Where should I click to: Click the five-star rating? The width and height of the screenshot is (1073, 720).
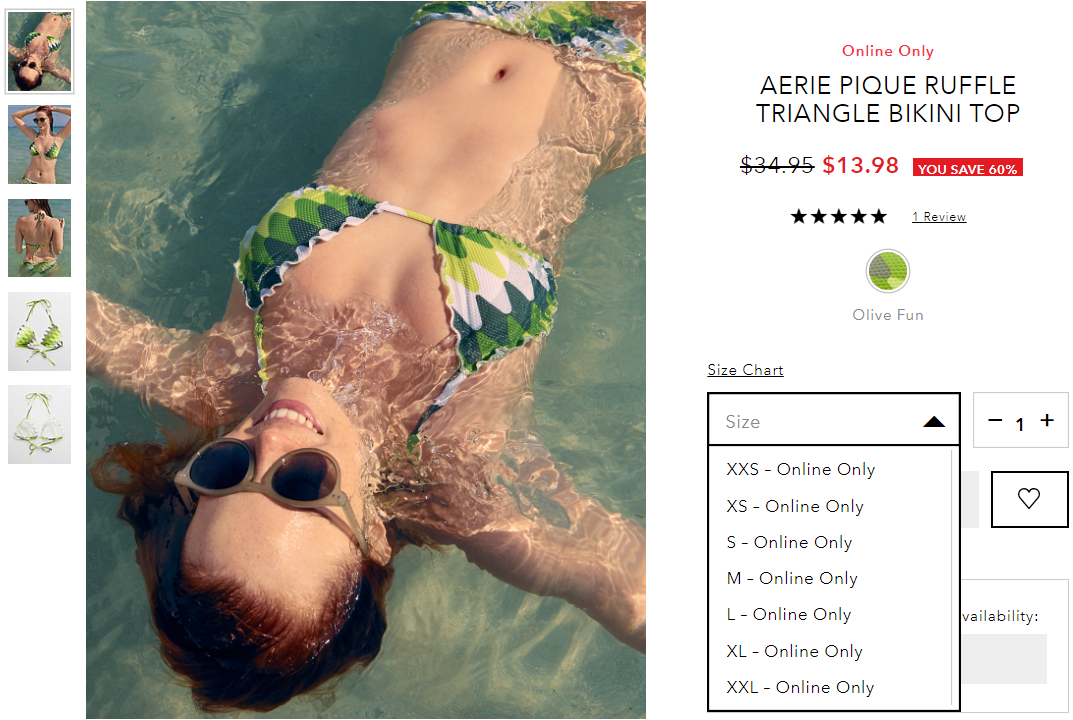[x=838, y=217]
